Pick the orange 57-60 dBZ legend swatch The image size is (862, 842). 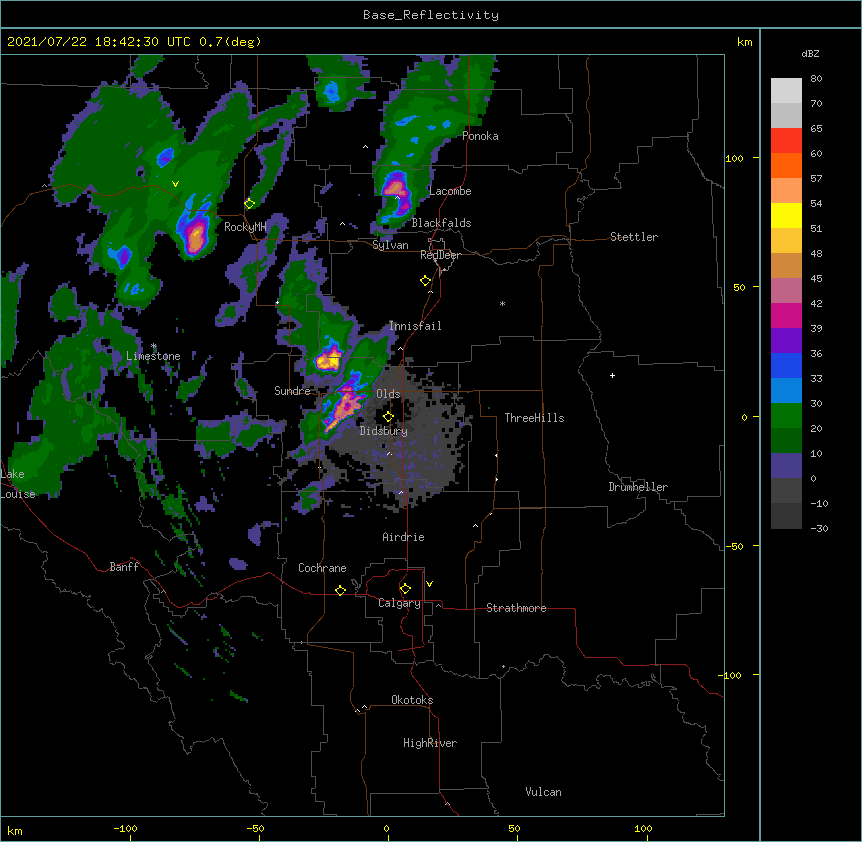786,166
